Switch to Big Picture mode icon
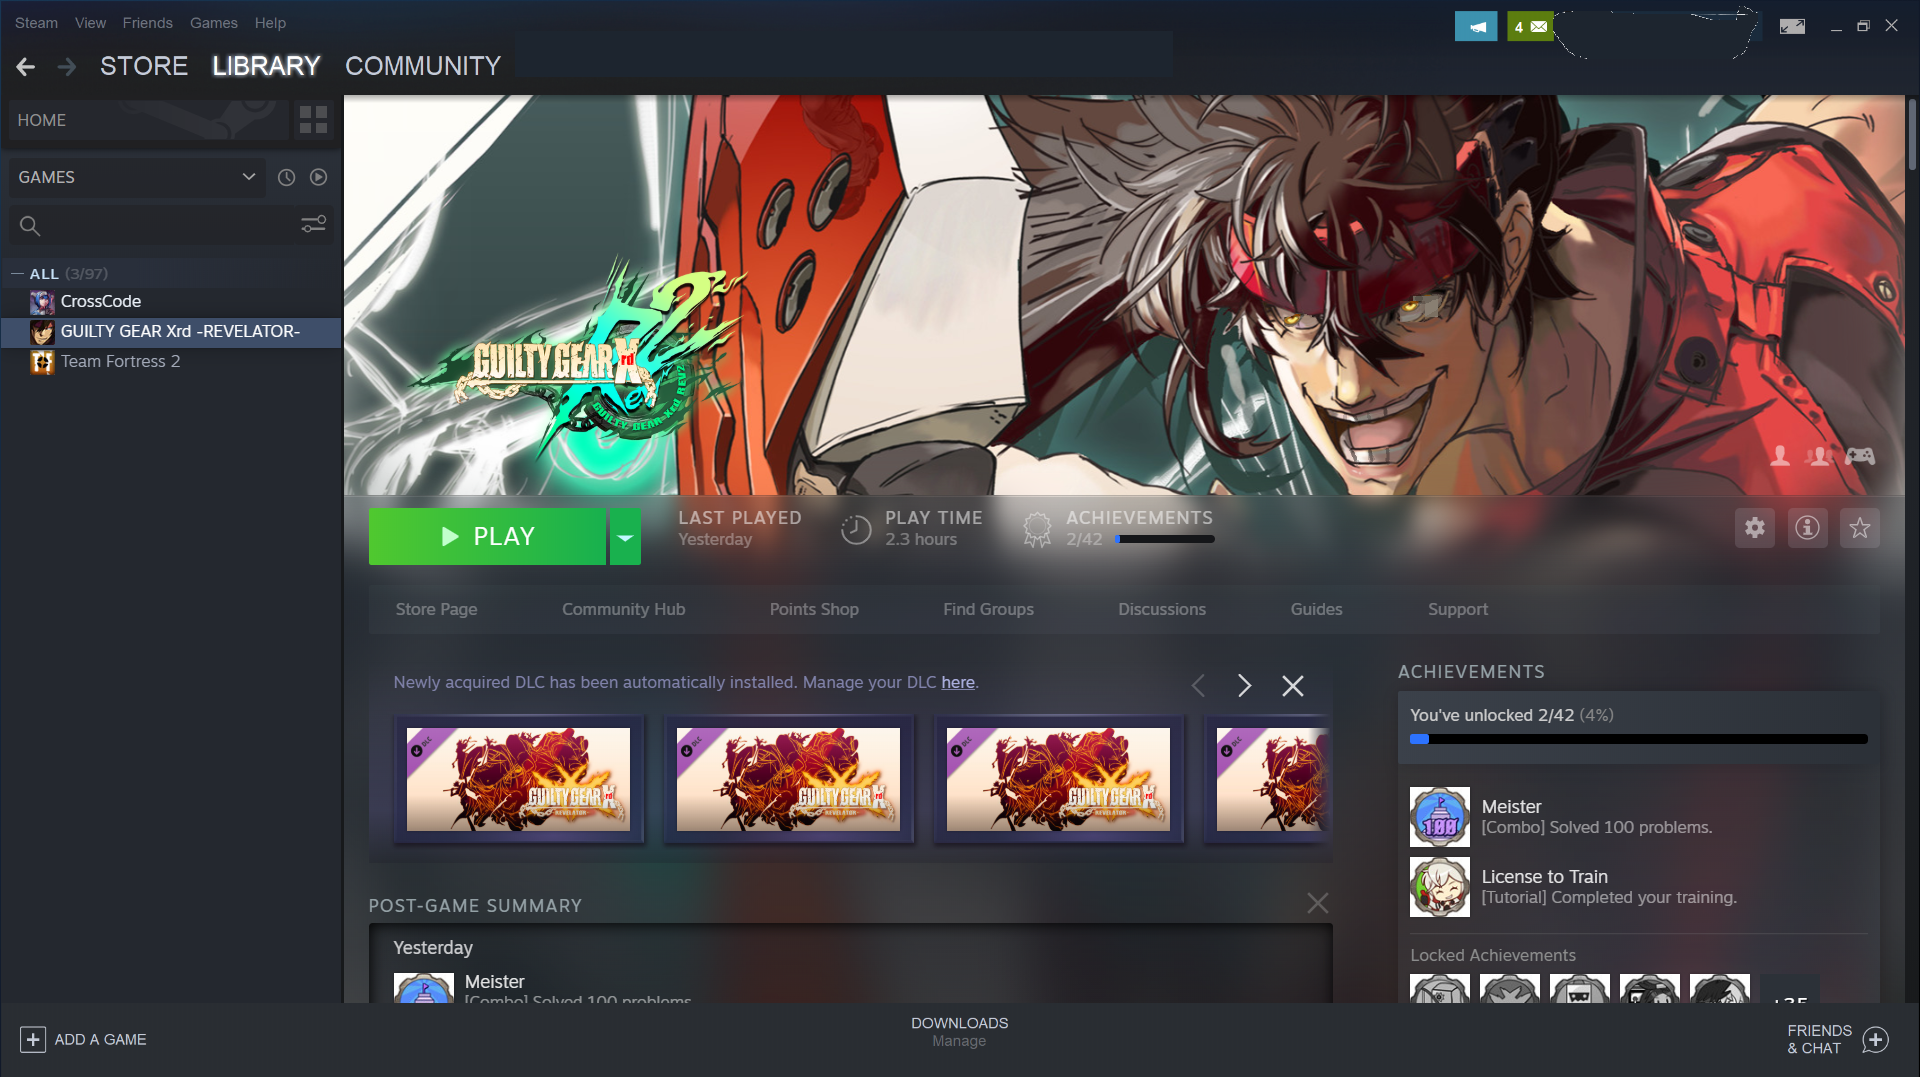 click(1792, 26)
